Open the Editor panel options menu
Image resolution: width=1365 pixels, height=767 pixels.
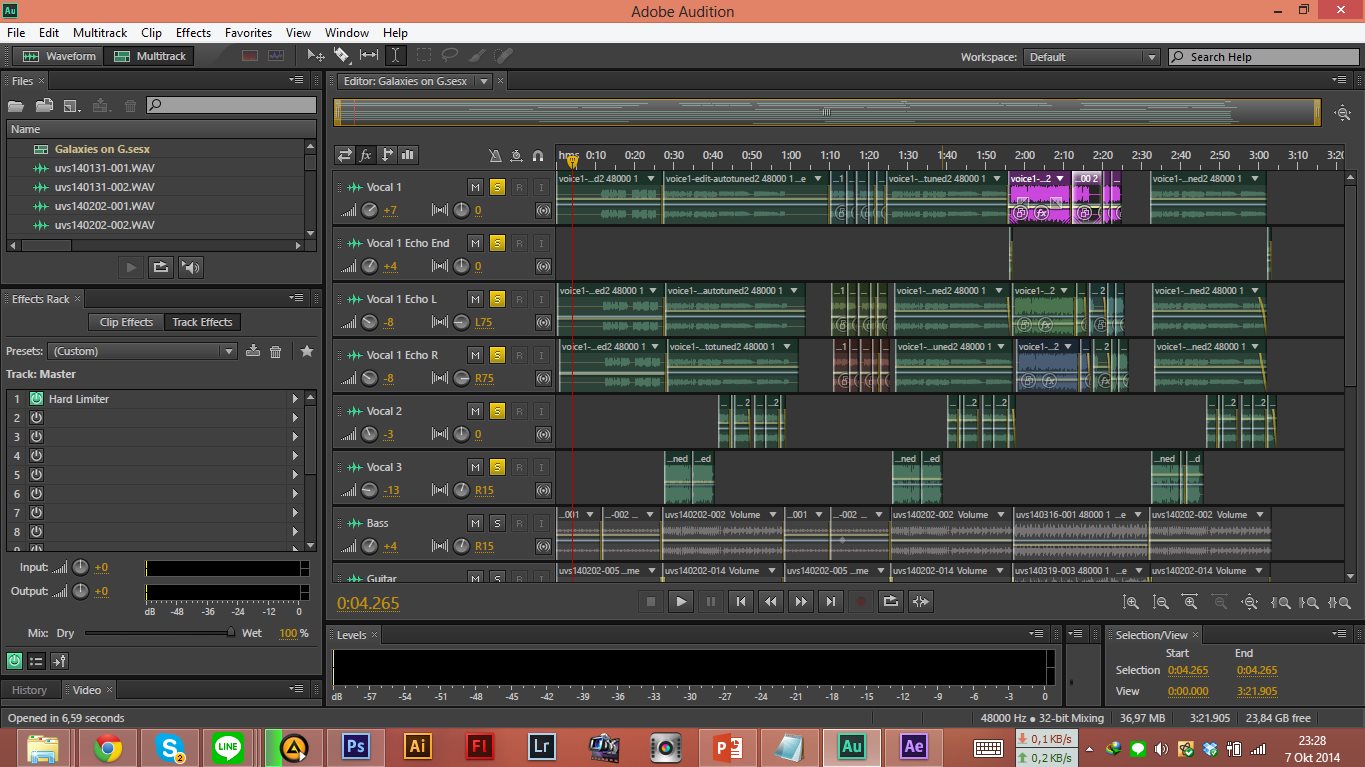pos(1340,79)
